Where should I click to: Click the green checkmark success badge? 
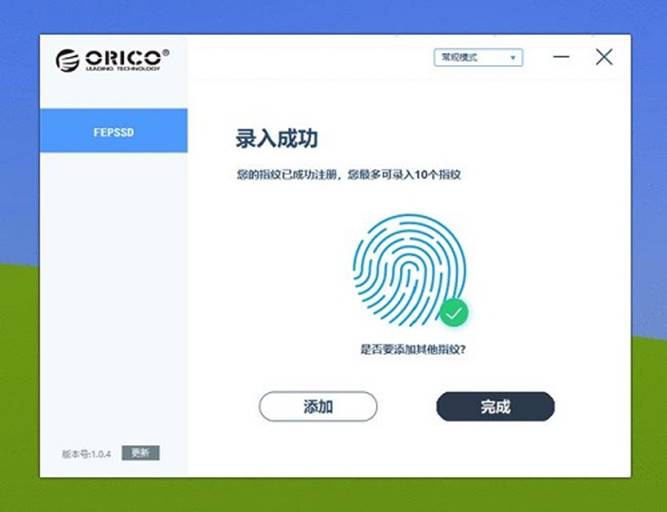454,313
